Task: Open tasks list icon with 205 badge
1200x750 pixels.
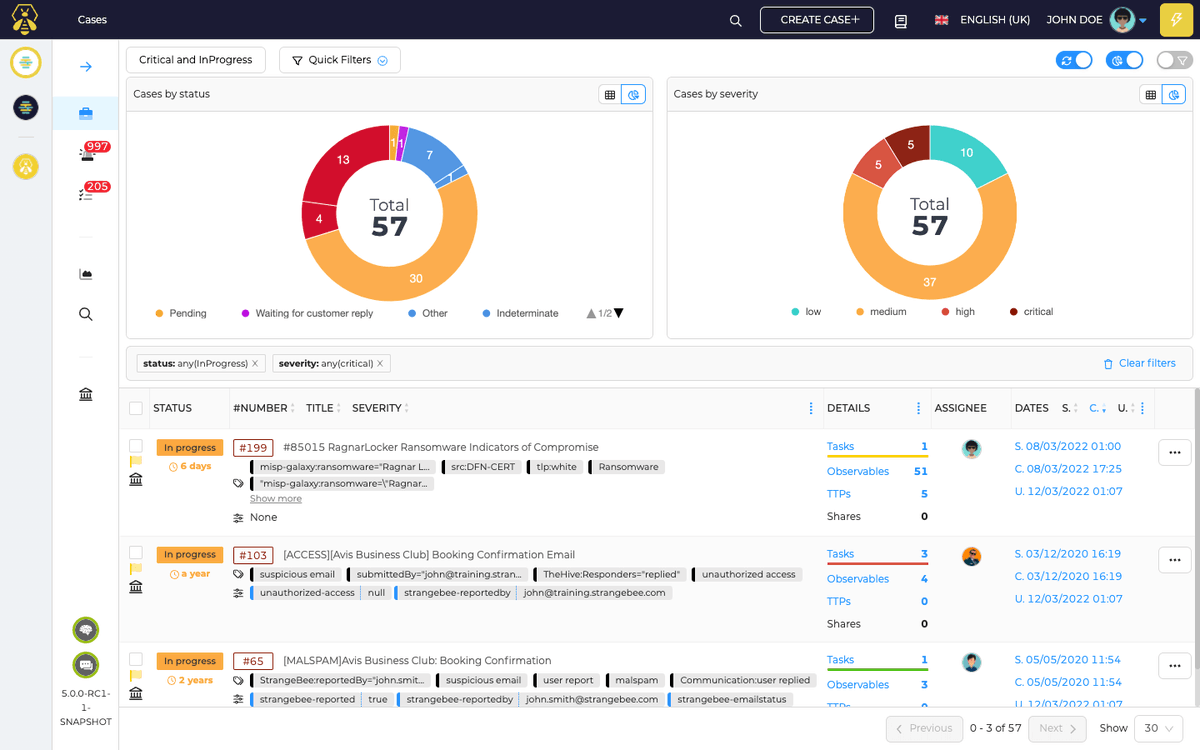Action: tap(86, 193)
